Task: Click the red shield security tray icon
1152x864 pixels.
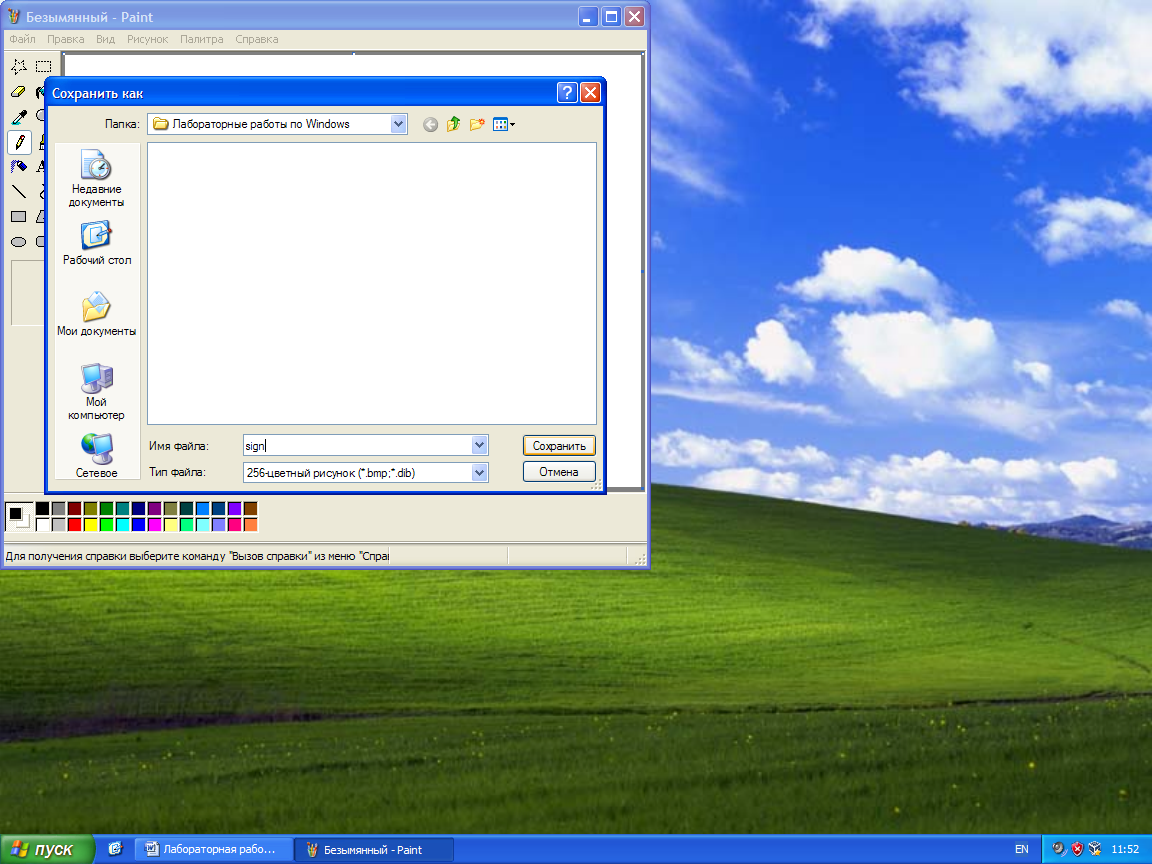Action: tap(1077, 849)
